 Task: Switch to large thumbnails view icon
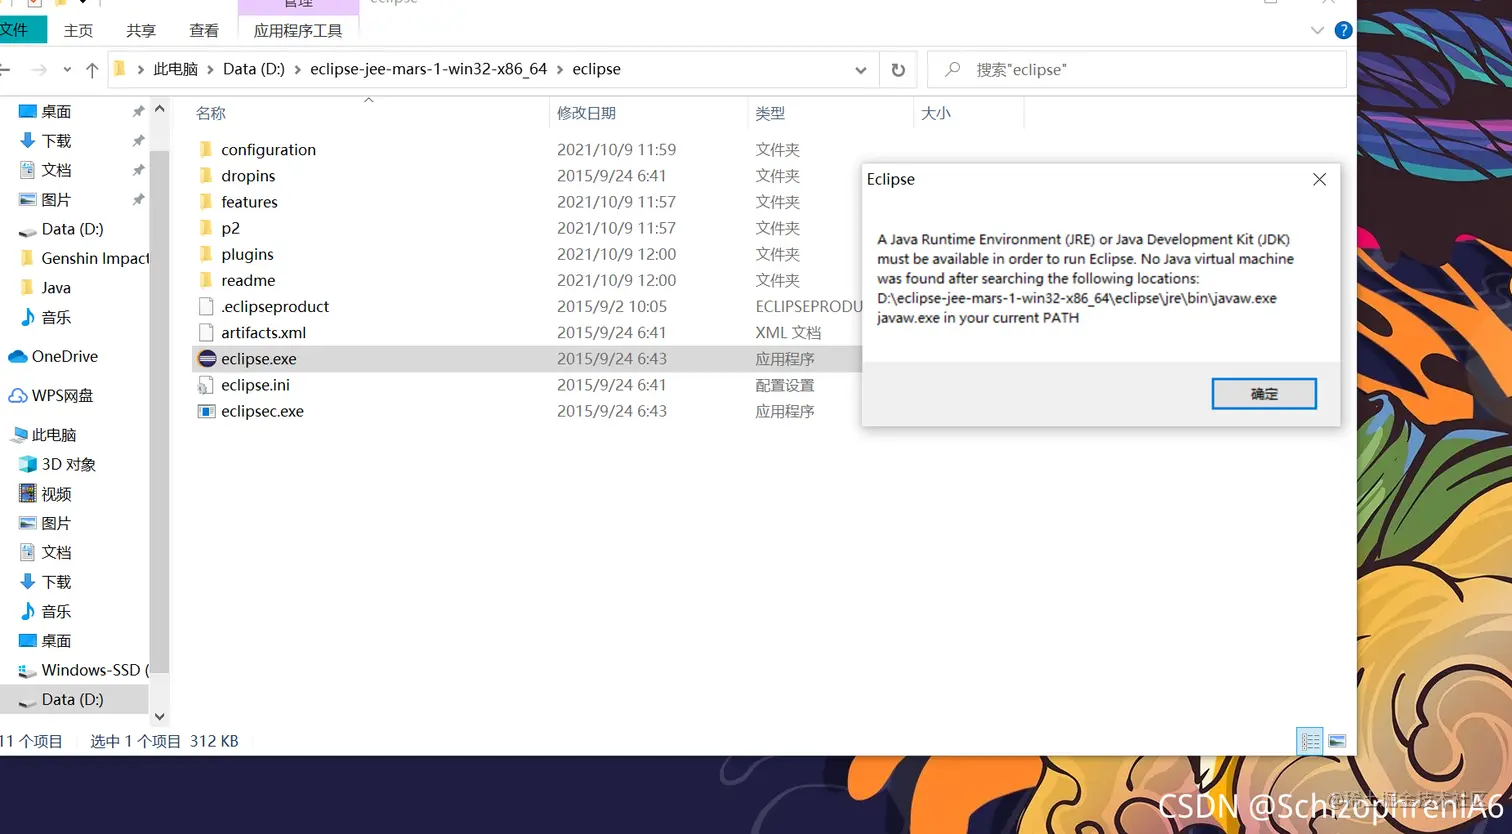click(1337, 741)
